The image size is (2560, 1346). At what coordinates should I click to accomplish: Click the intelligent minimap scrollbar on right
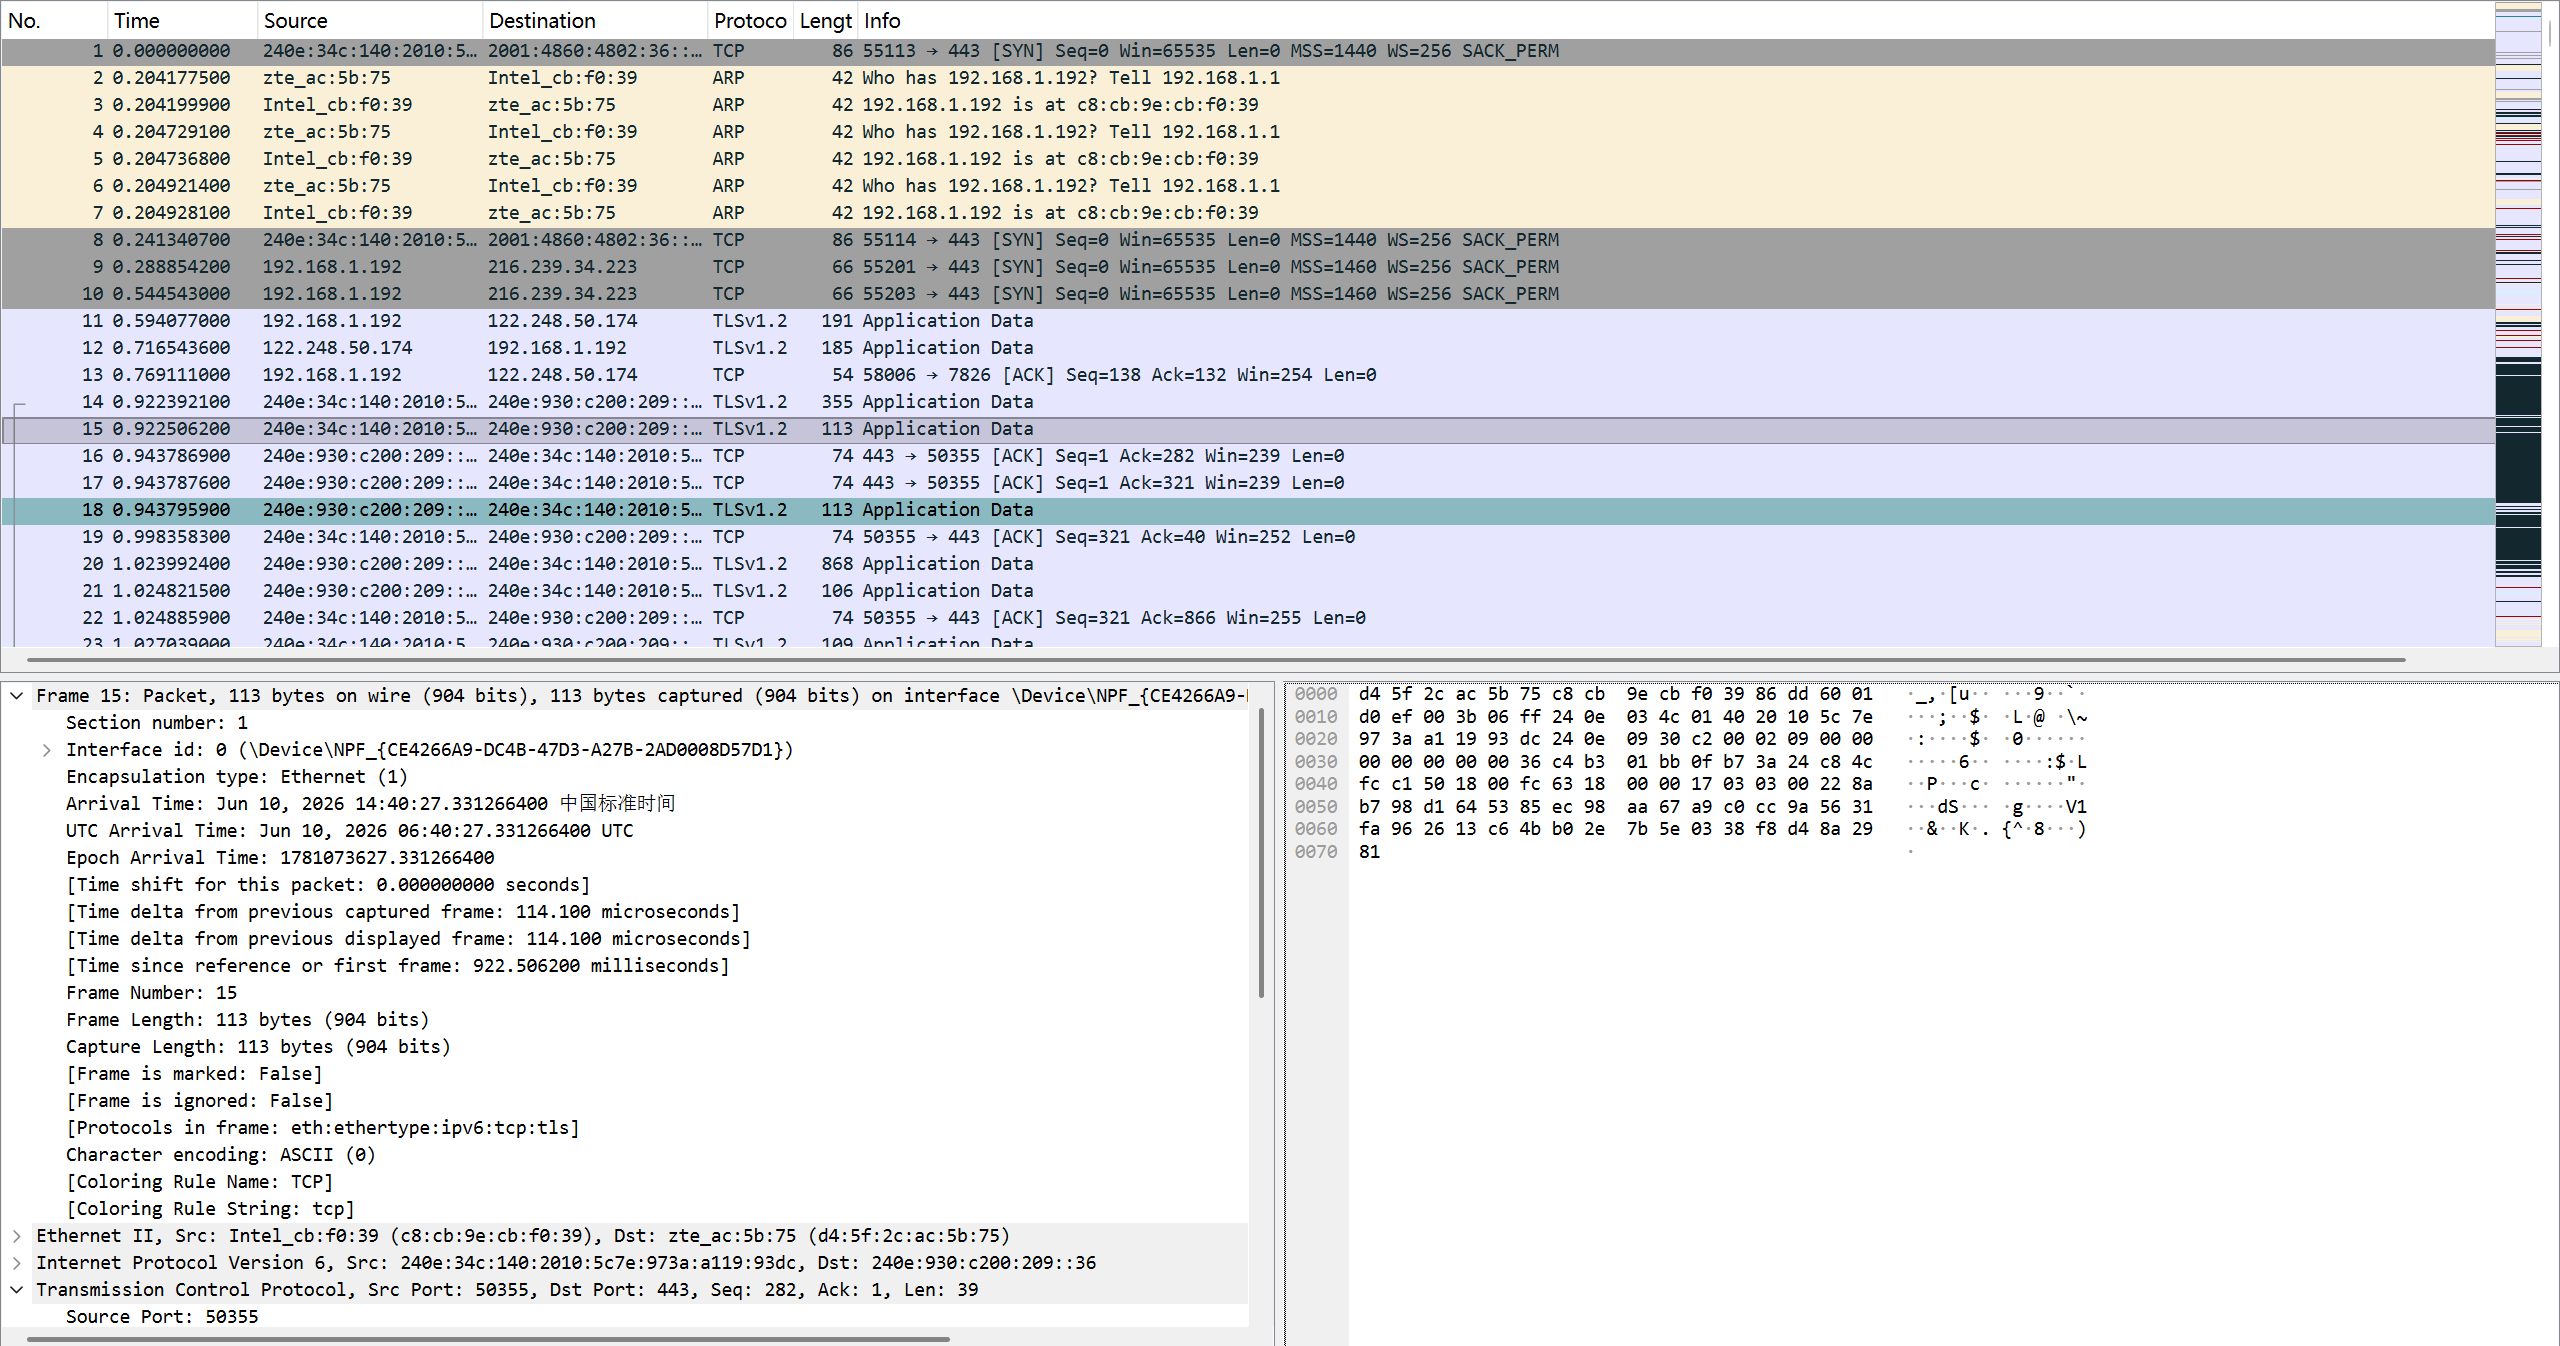click(2518, 324)
